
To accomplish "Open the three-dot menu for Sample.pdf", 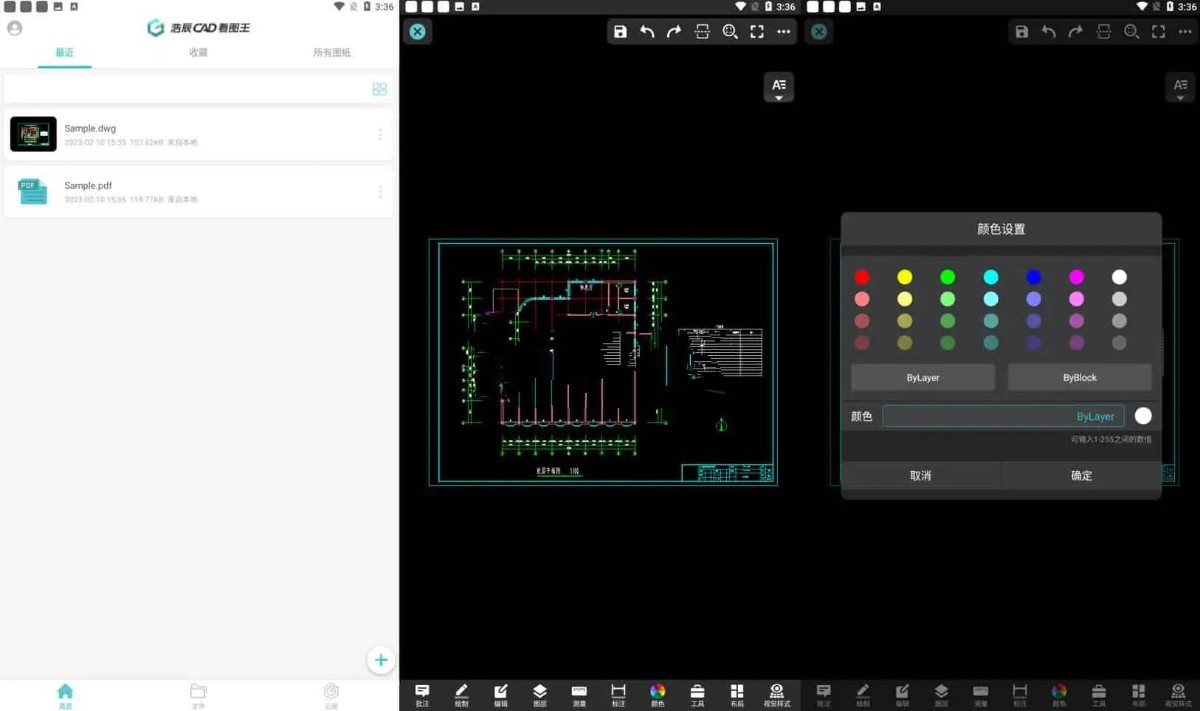I will pos(380,192).
